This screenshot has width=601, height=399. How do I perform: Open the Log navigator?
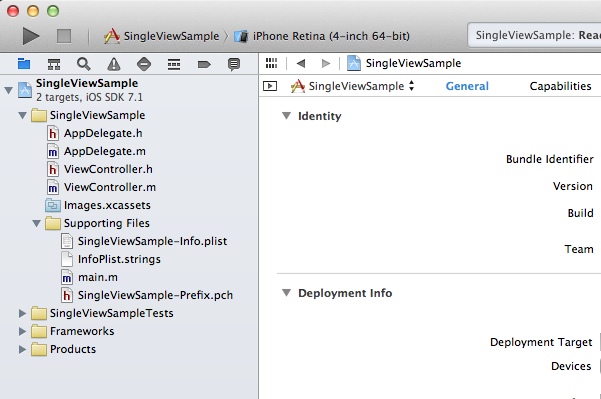pos(234,64)
